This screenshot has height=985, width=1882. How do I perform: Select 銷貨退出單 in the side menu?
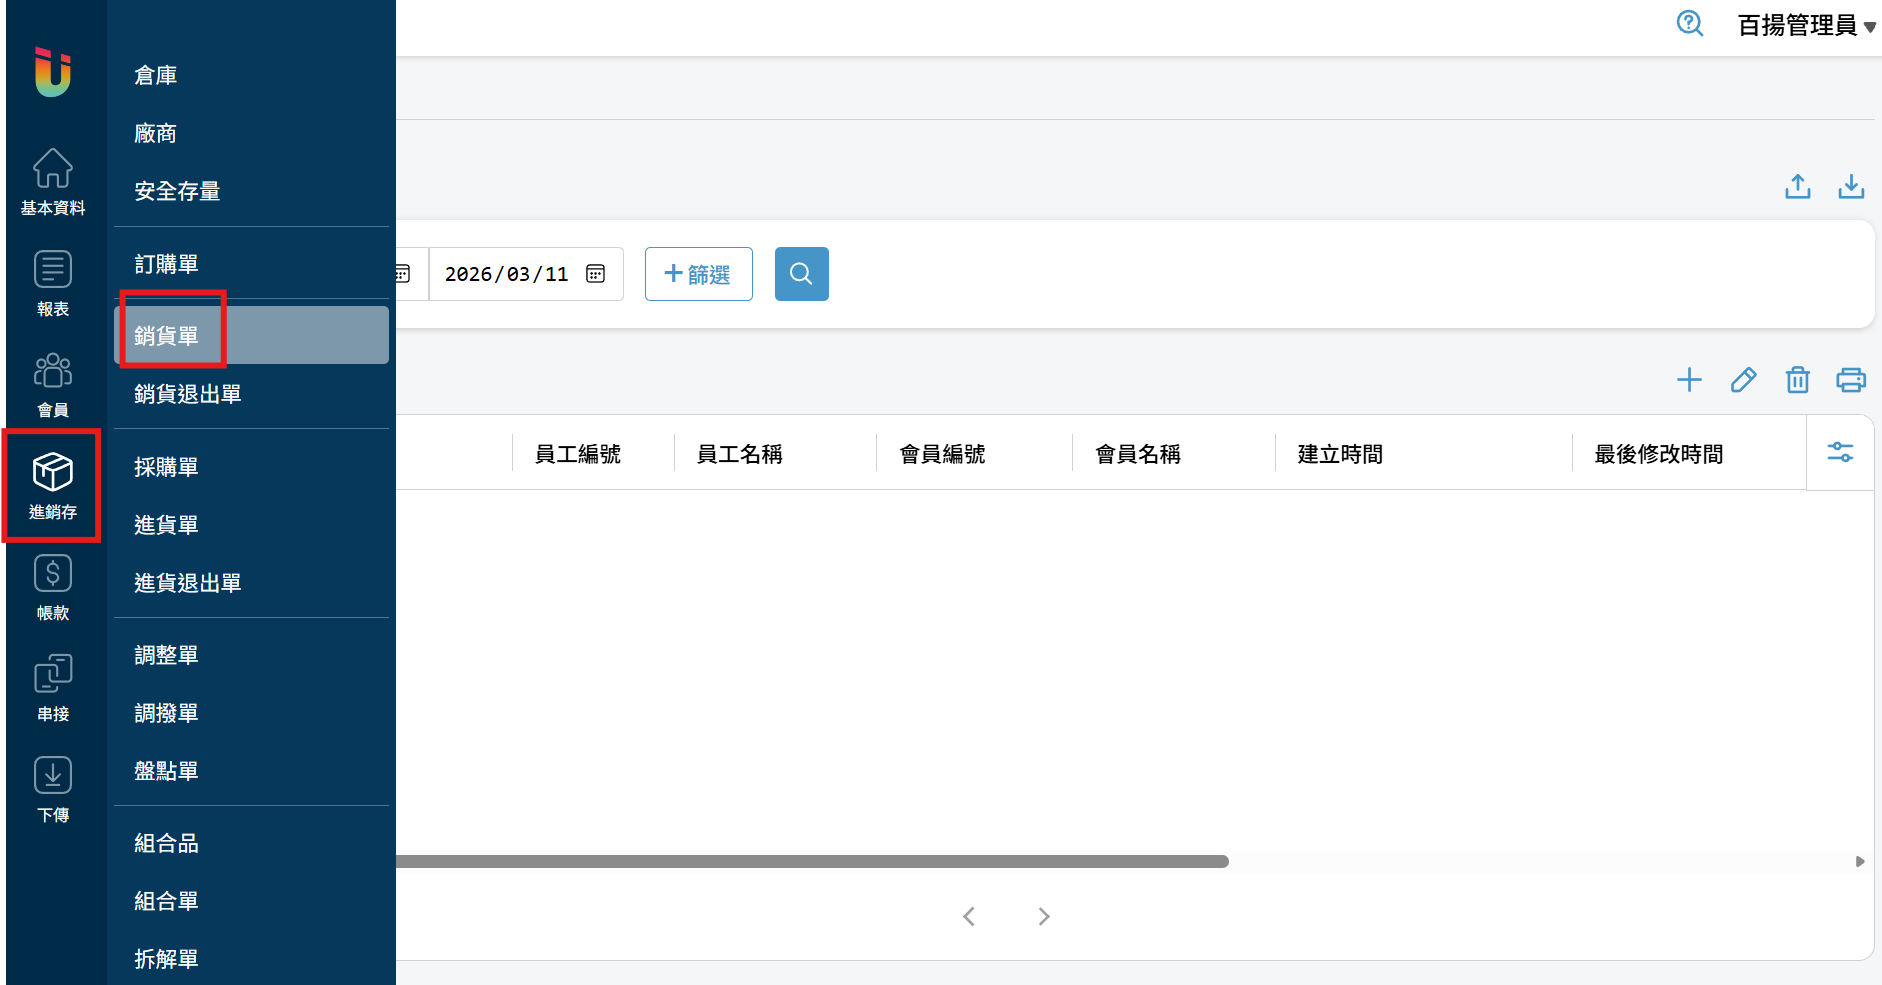point(188,394)
